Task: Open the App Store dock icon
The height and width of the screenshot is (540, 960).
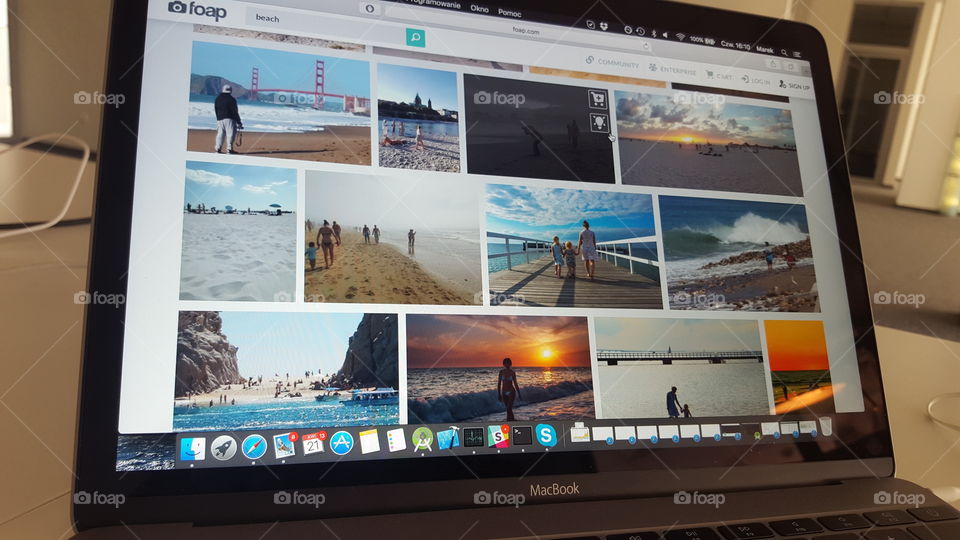Action: (x=342, y=442)
